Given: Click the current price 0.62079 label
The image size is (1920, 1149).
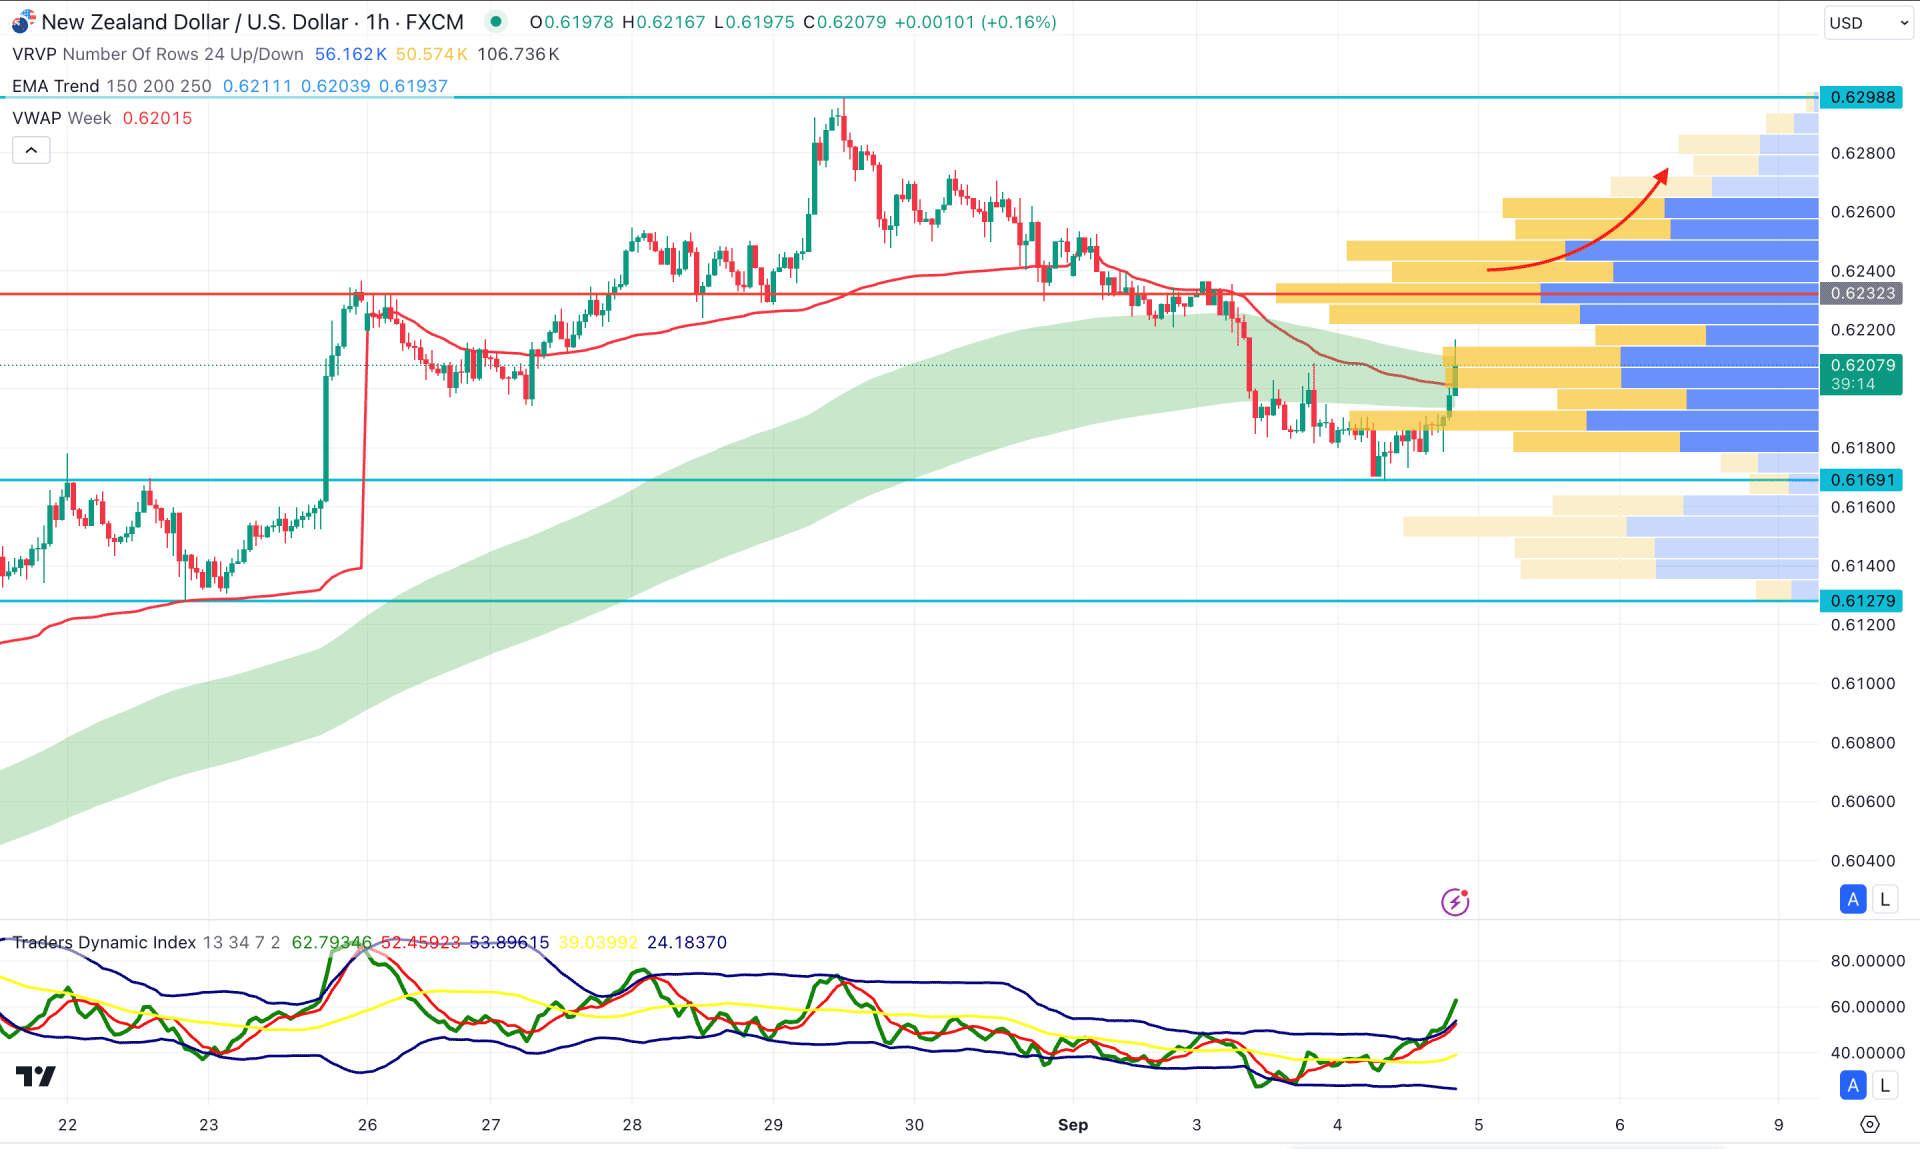Looking at the screenshot, I should pyautogui.click(x=1861, y=374).
